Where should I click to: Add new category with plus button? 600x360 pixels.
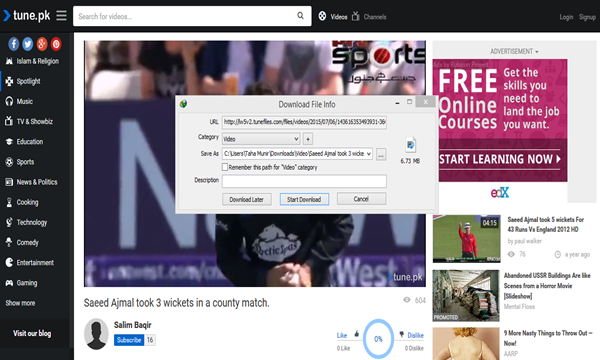pyautogui.click(x=308, y=139)
